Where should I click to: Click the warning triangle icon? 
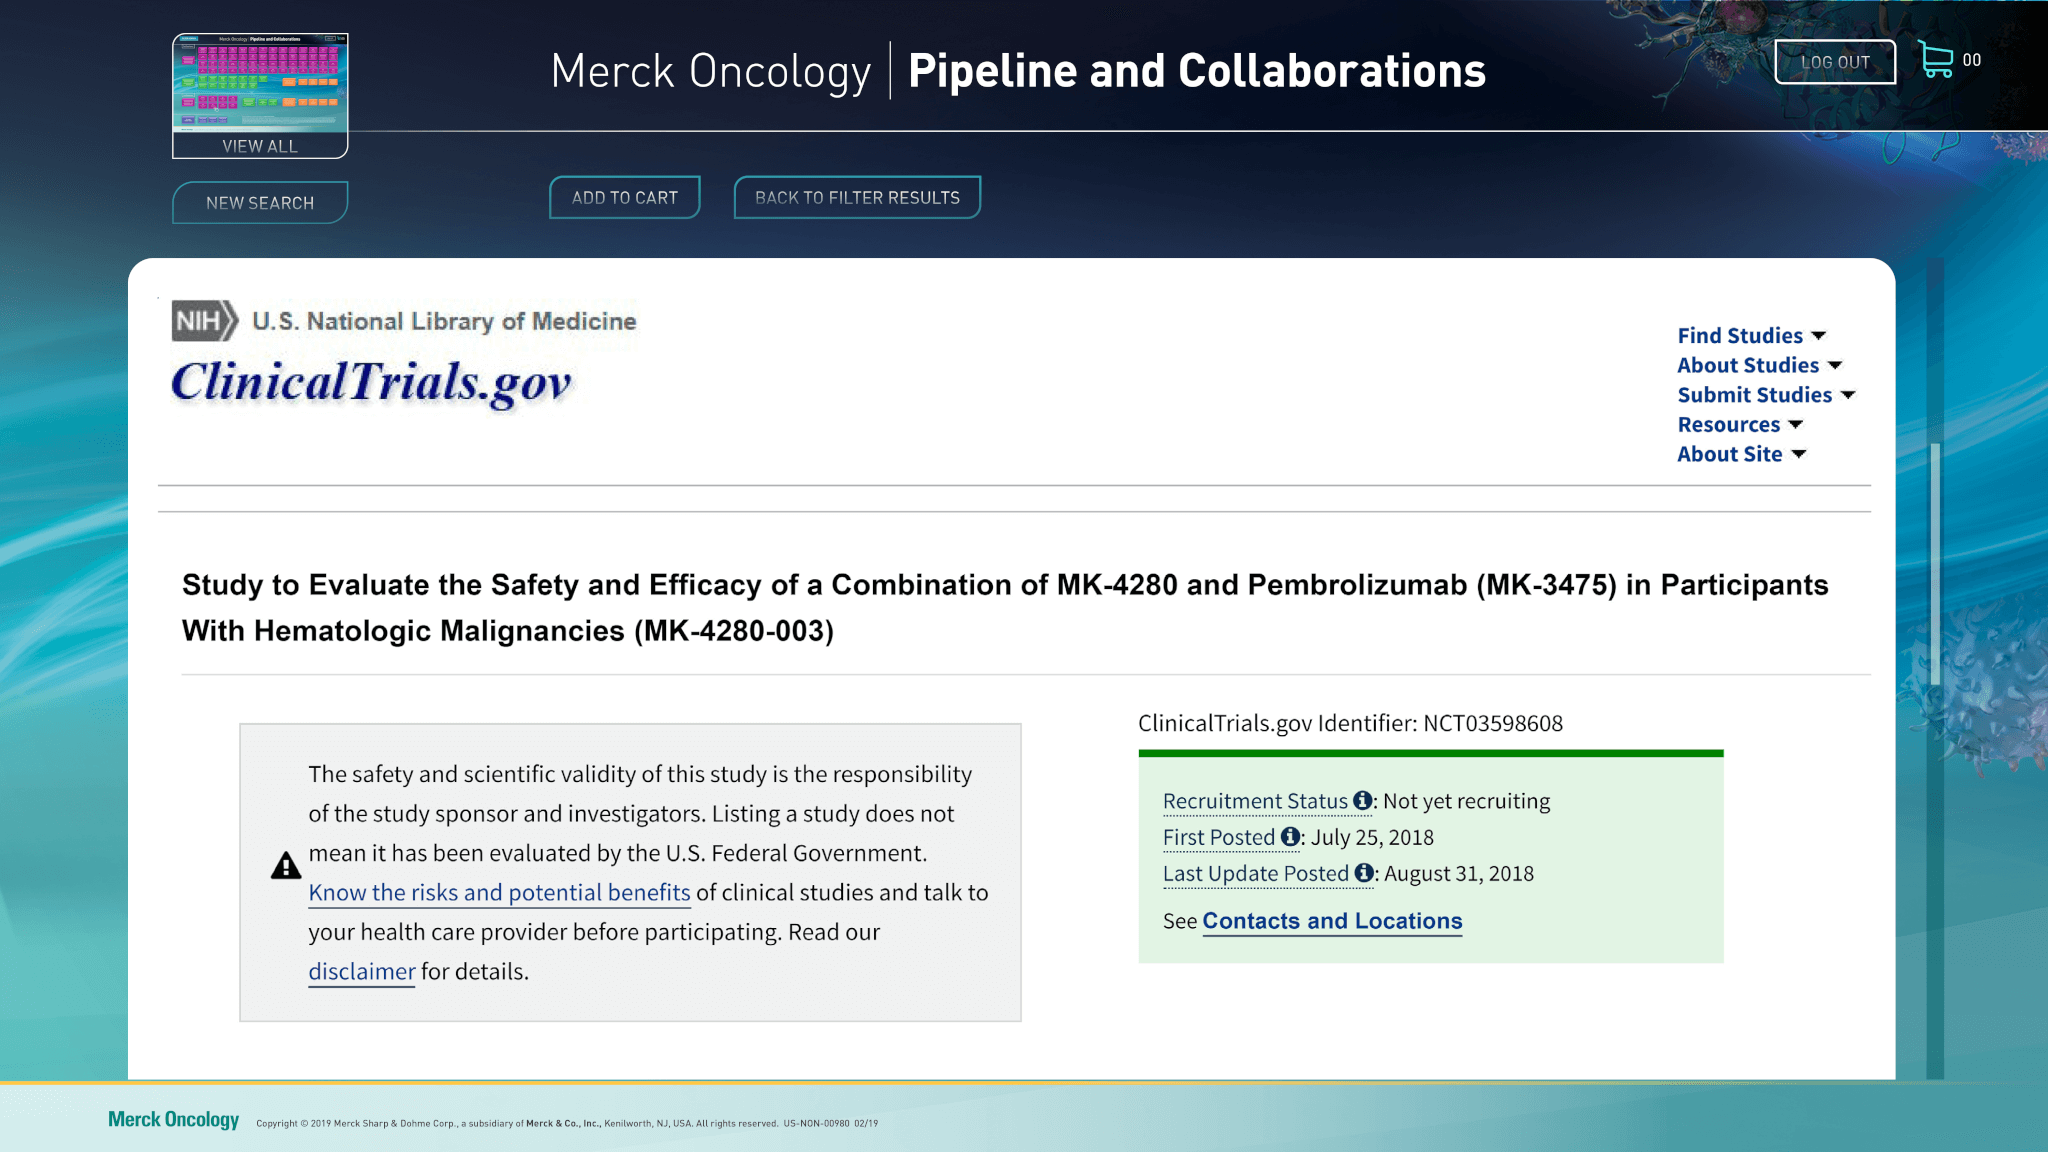pyautogui.click(x=286, y=866)
